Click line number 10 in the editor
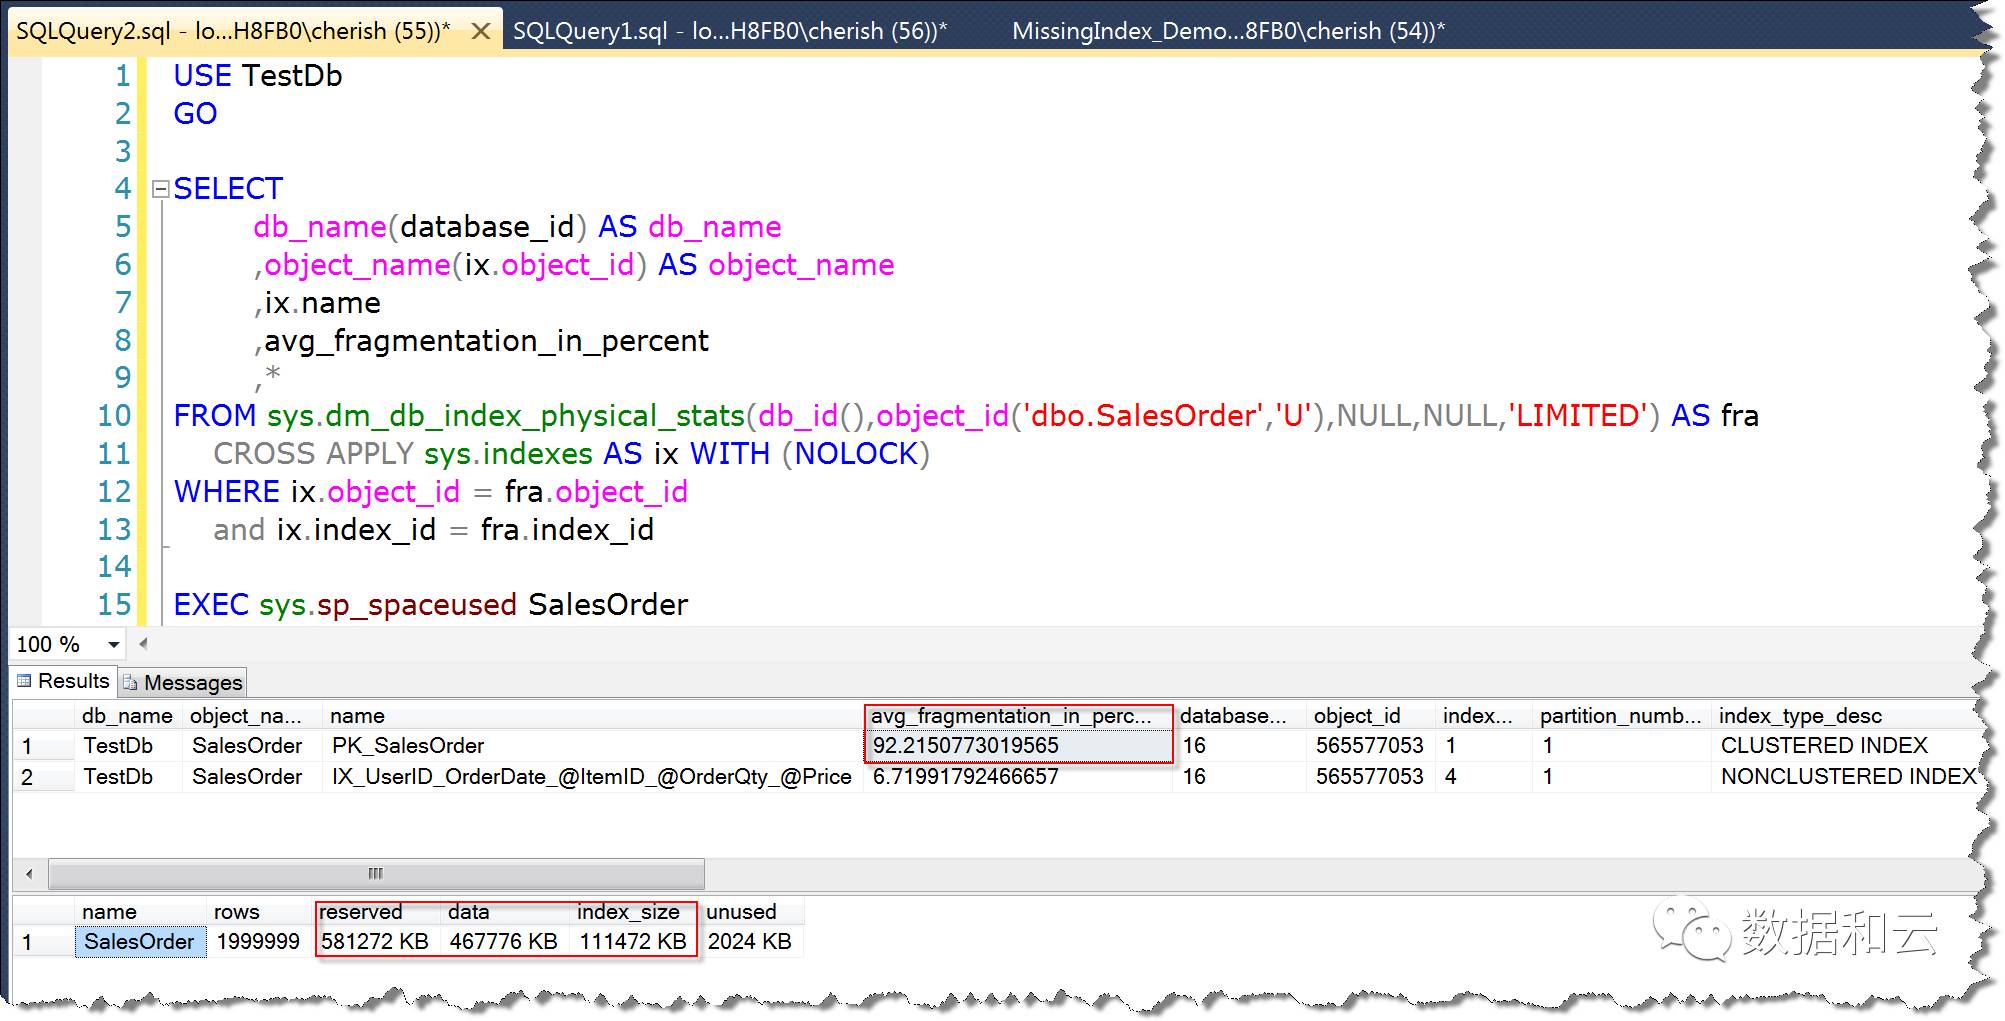Screen dimensions: 2005x1021 [x=114, y=416]
